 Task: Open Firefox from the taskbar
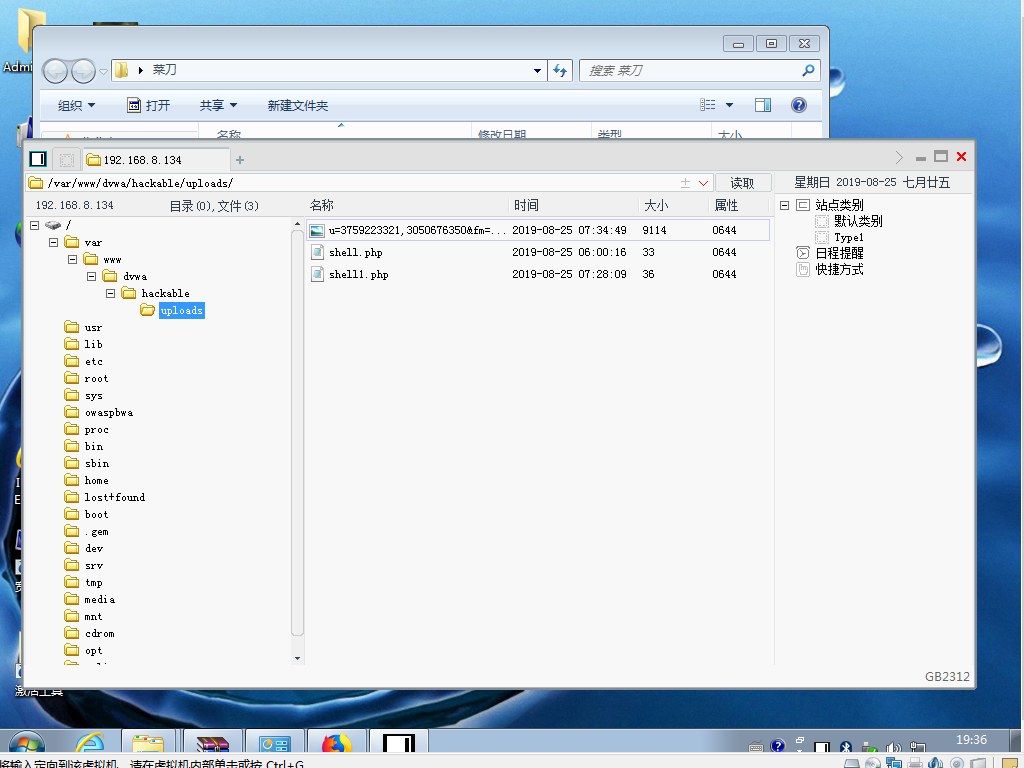point(337,743)
